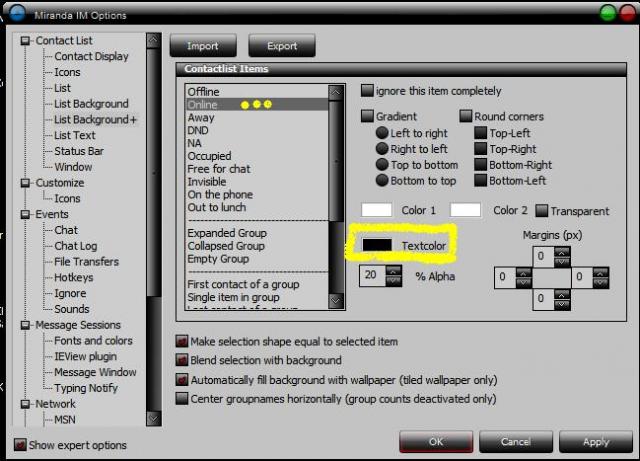
Task: Select Away in Contactlist Items
Action: coord(256,118)
